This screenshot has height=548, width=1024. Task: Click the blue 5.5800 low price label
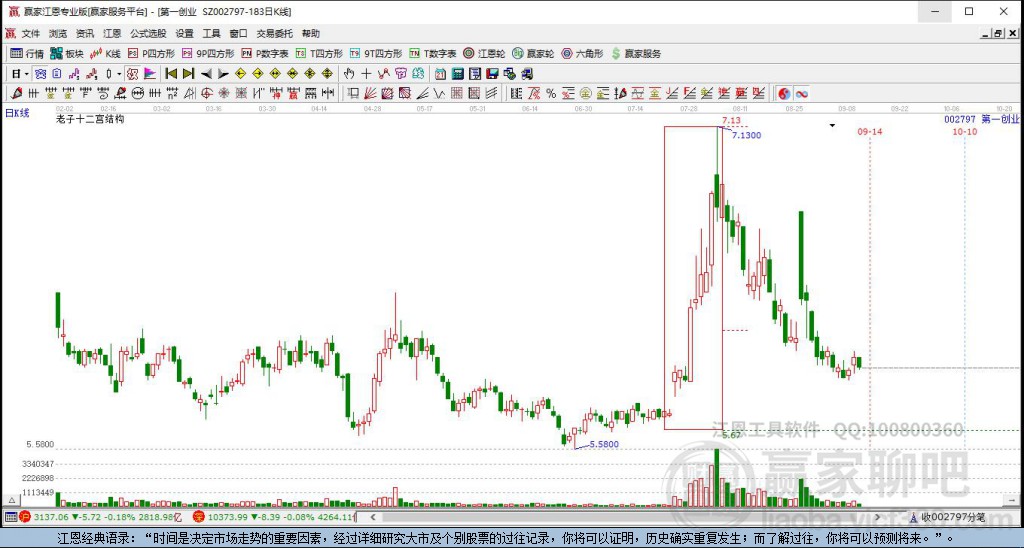pos(604,444)
